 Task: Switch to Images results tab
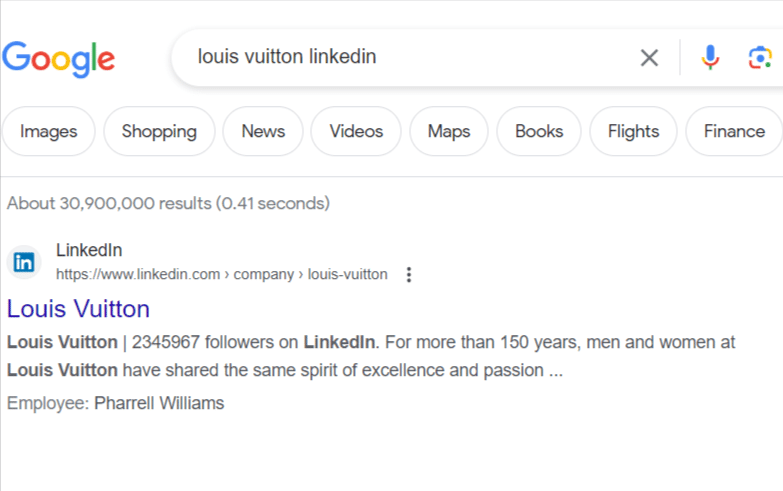click(x=48, y=132)
